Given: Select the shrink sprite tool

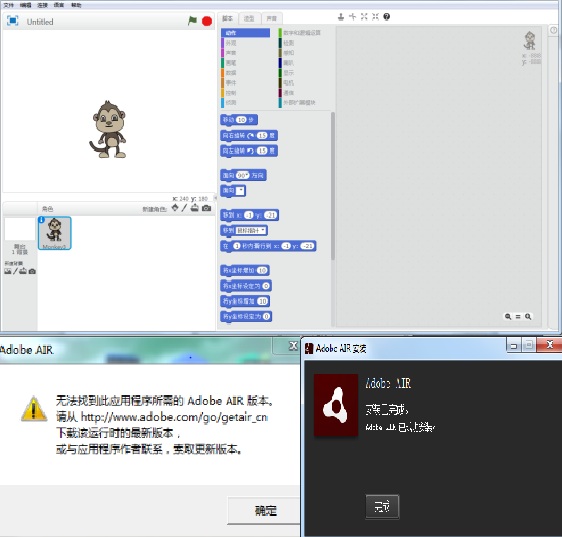Looking at the screenshot, I should (x=375, y=17).
